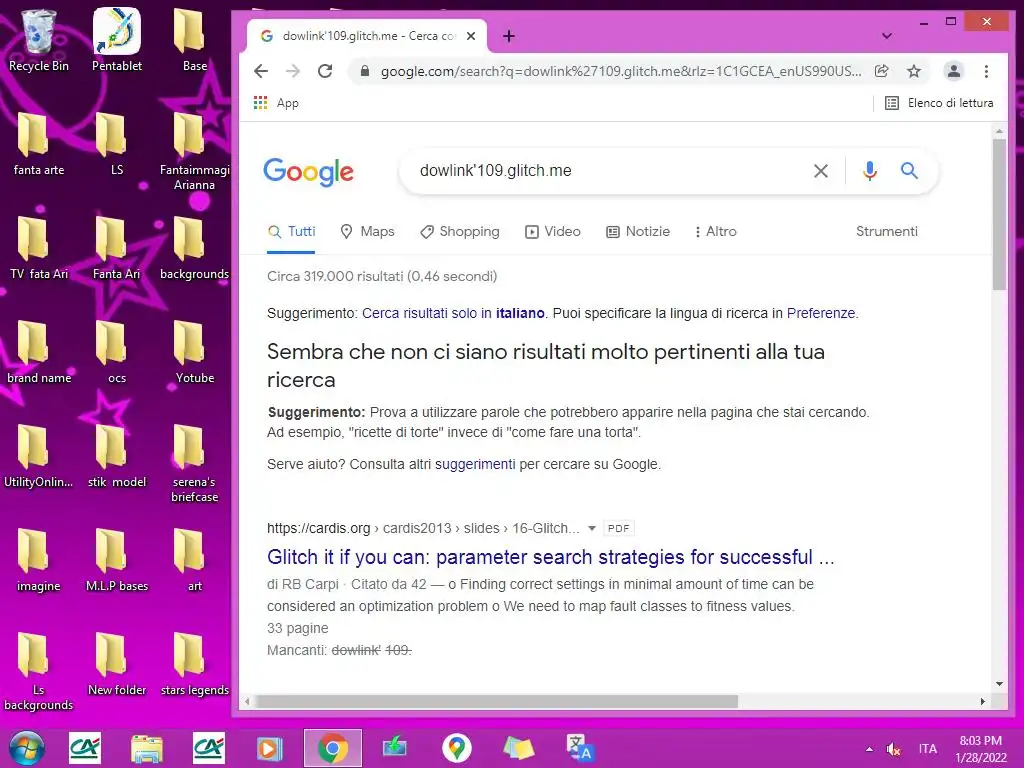Select the Base folder on desktop
The image size is (1024, 768).
(x=195, y=40)
